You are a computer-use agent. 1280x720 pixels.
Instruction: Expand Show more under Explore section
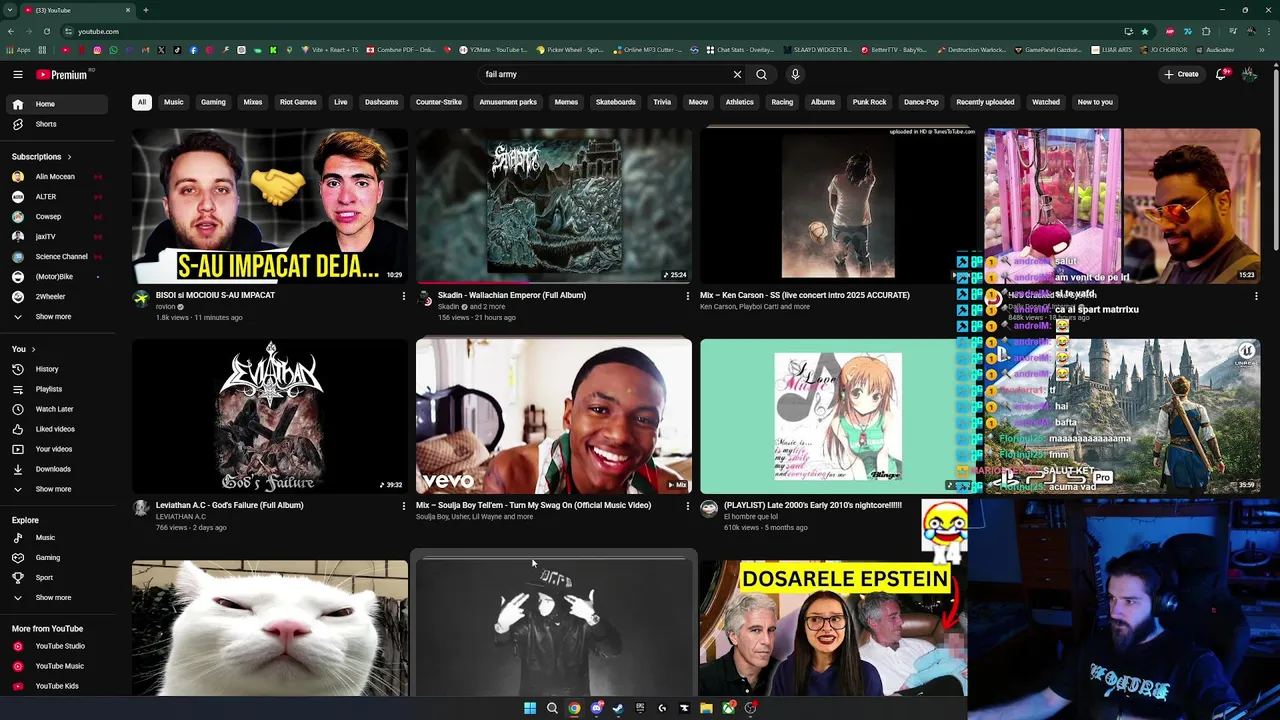tap(58, 598)
